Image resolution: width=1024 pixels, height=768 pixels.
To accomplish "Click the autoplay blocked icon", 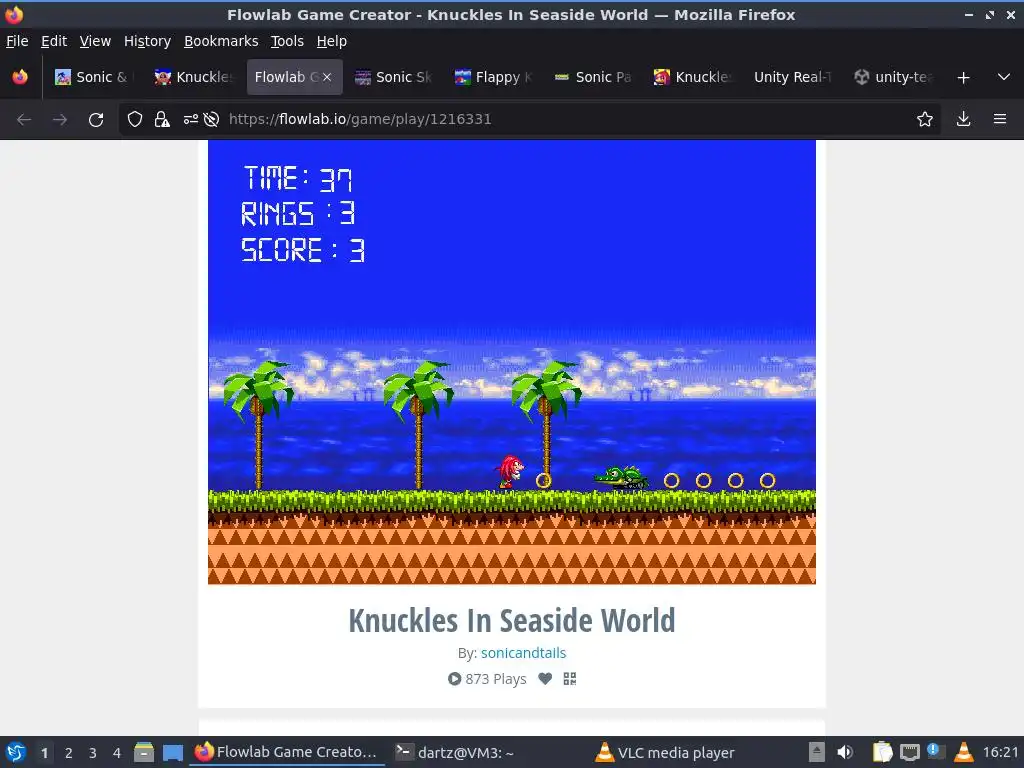I will point(211,120).
